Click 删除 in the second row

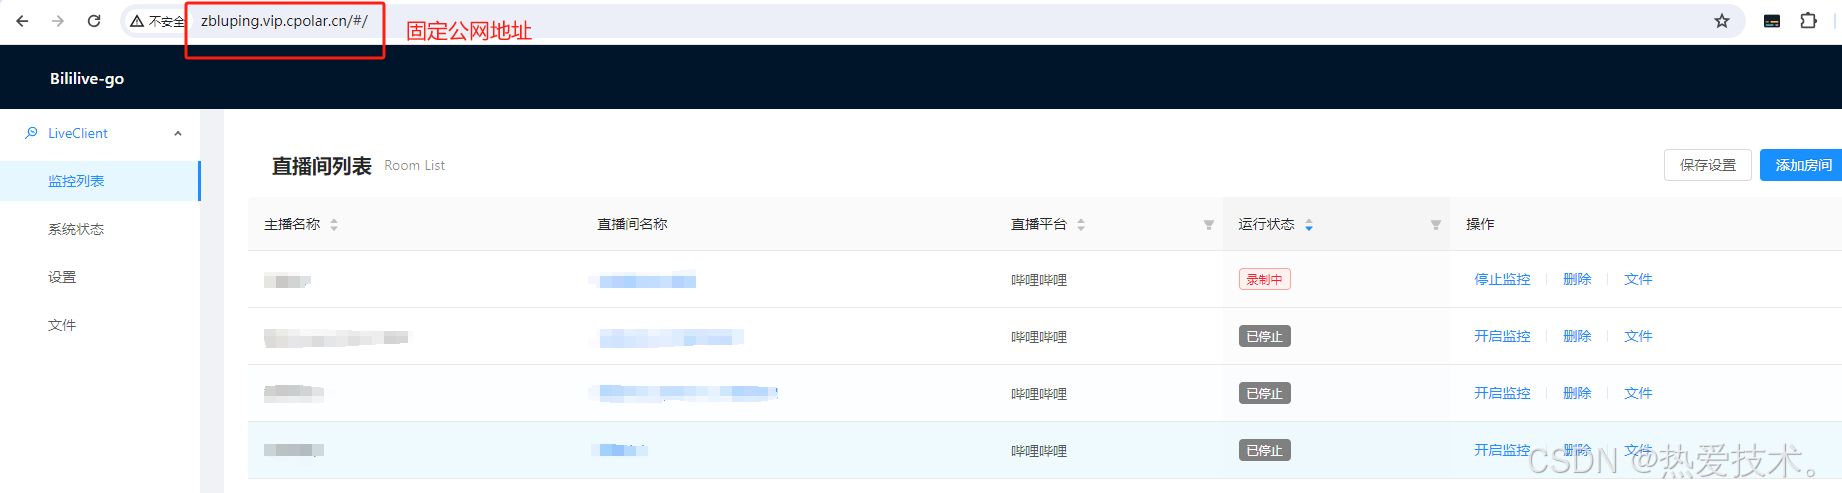click(1577, 336)
